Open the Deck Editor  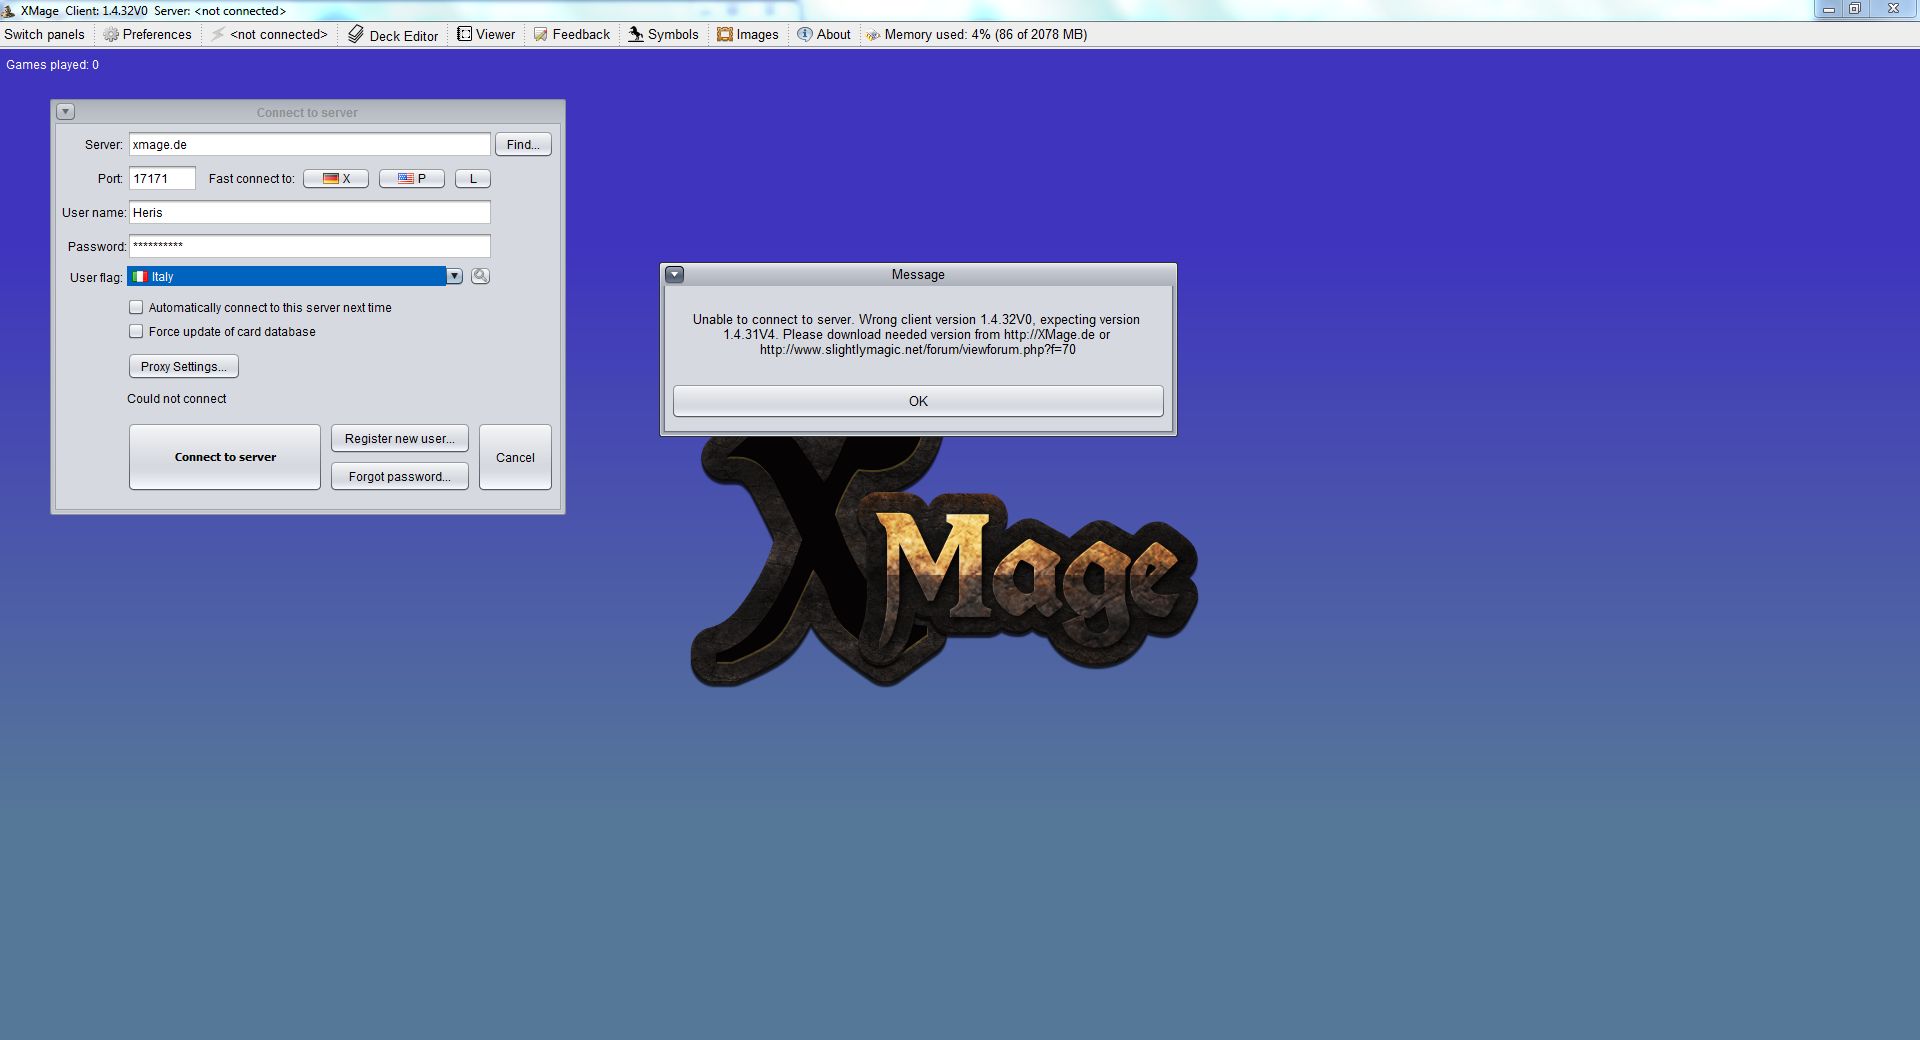(x=393, y=35)
